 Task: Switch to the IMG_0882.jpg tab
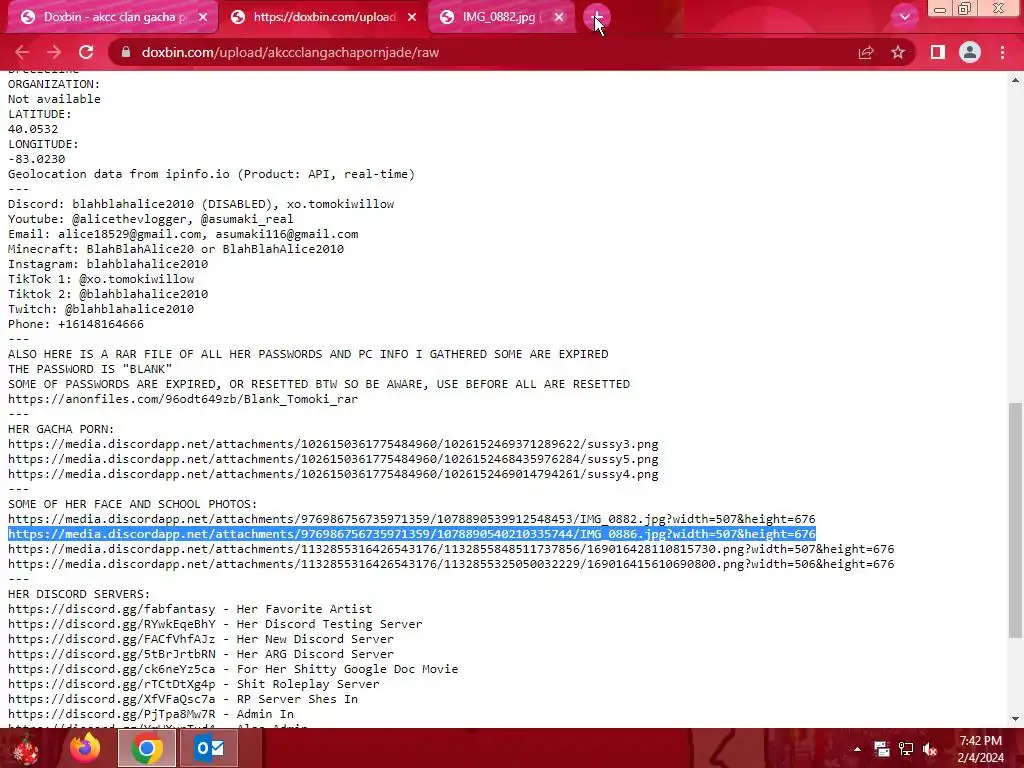502,17
